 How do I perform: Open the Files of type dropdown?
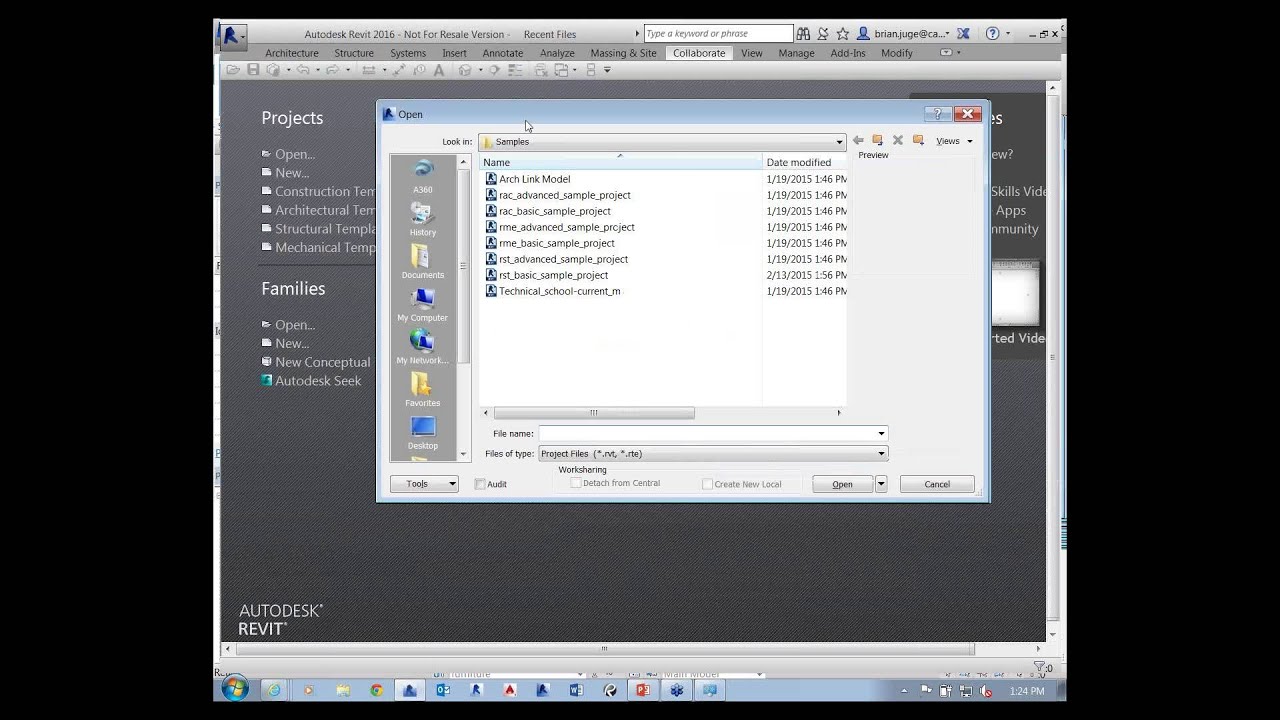click(x=881, y=454)
